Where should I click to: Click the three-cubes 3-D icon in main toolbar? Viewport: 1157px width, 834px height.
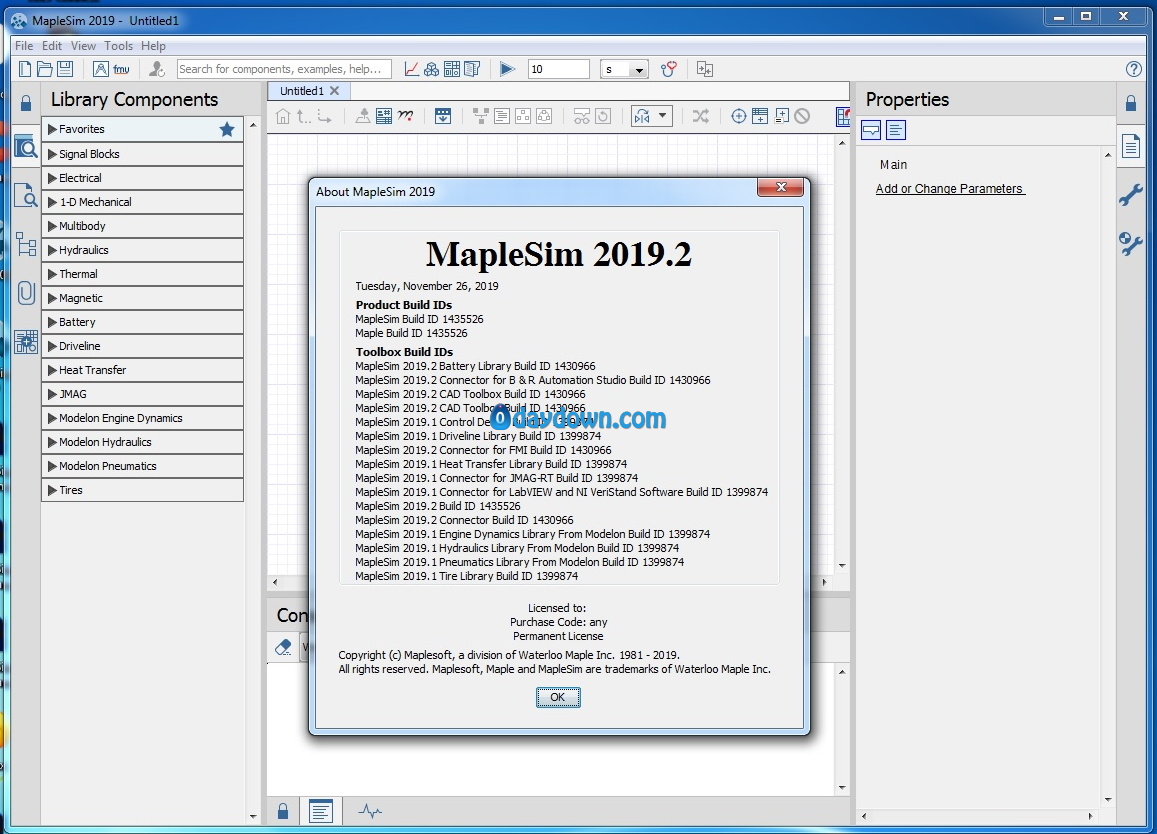432,69
